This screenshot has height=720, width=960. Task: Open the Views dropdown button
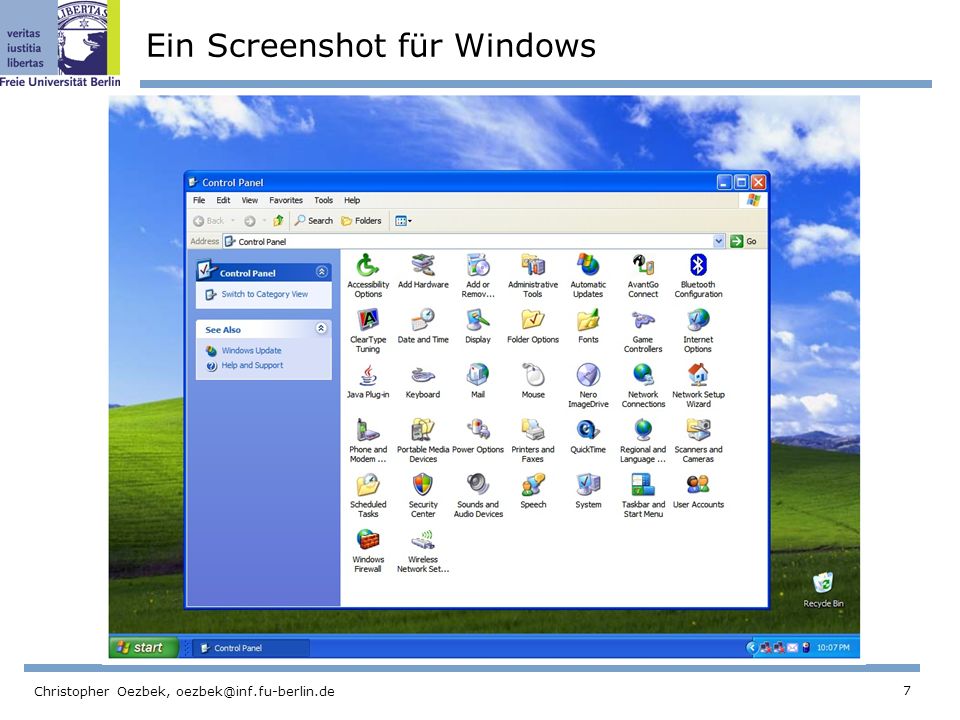tap(403, 221)
